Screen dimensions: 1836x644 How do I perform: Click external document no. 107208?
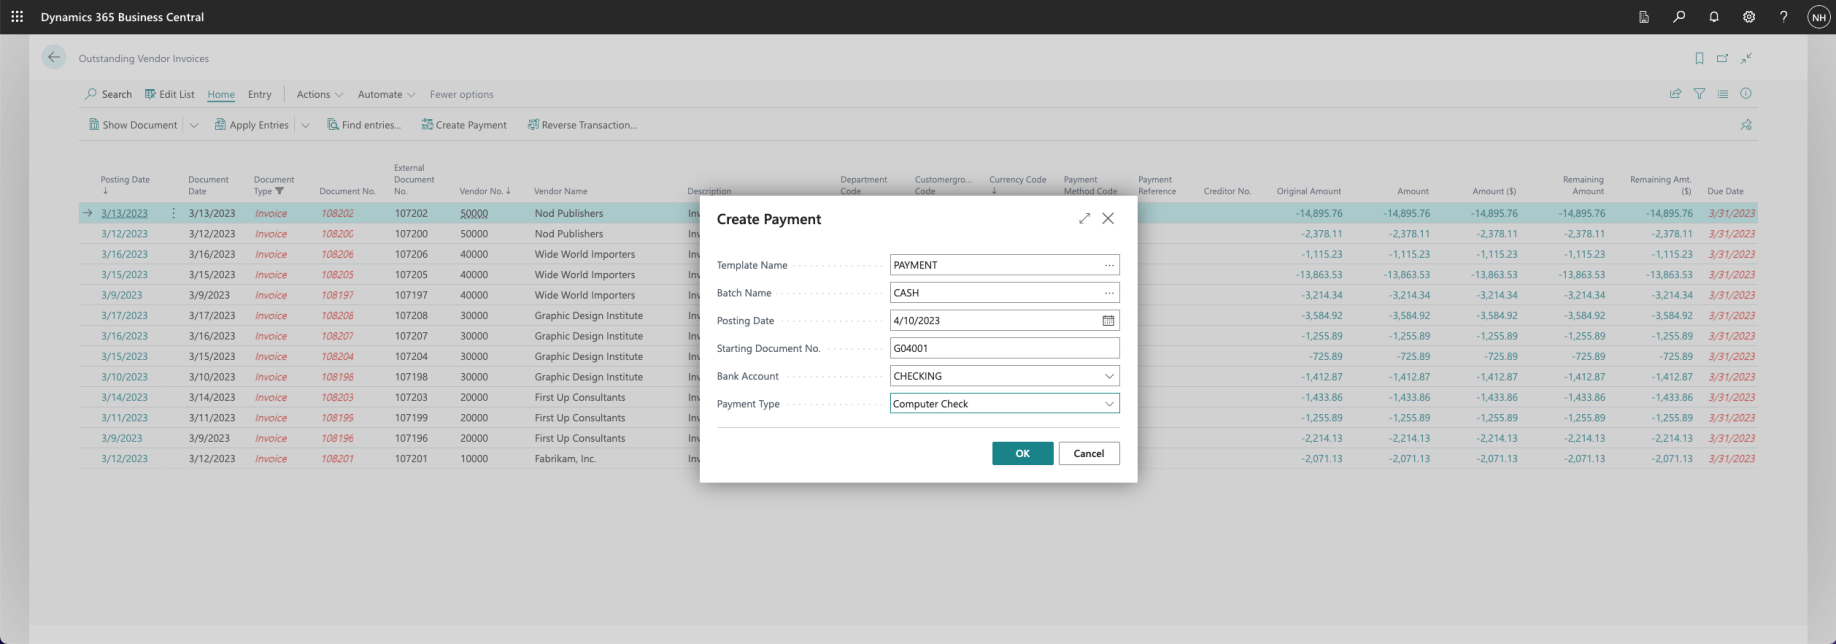(x=411, y=316)
